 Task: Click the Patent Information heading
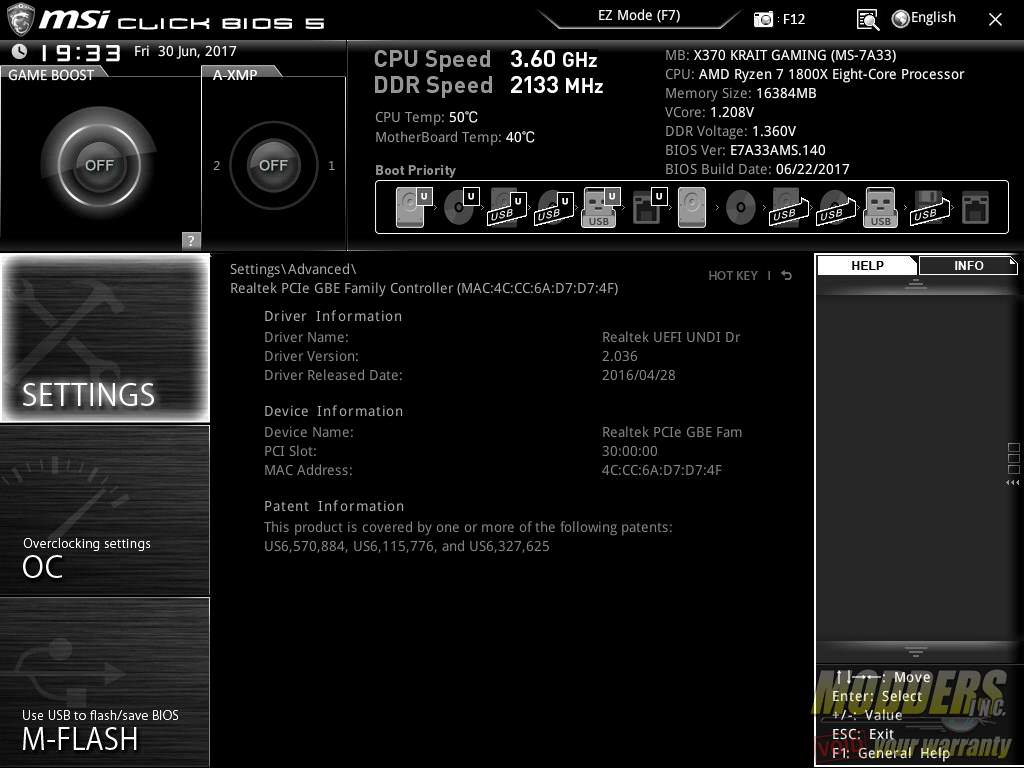pyautogui.click(x=334, y=506)
